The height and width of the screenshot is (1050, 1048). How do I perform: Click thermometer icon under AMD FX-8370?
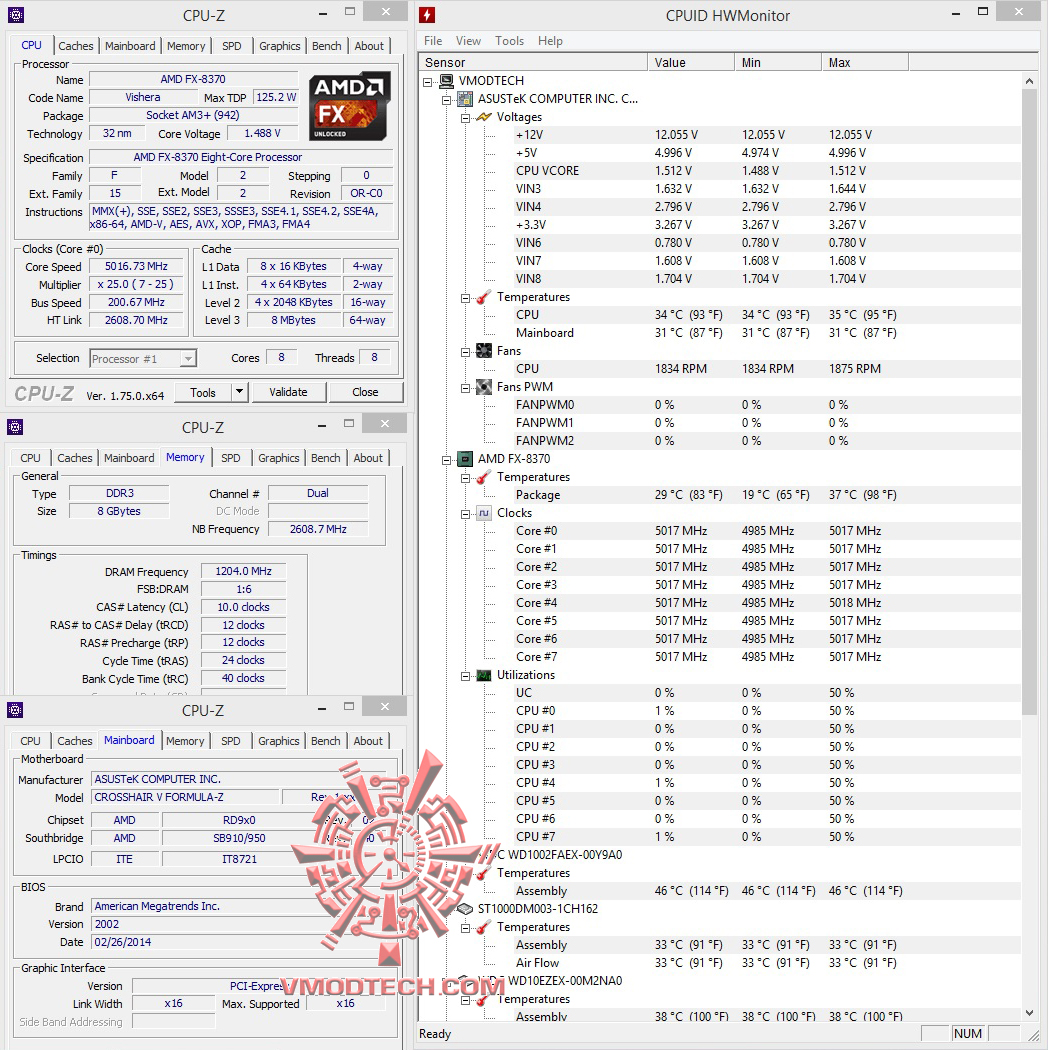(x=484, y=477)
